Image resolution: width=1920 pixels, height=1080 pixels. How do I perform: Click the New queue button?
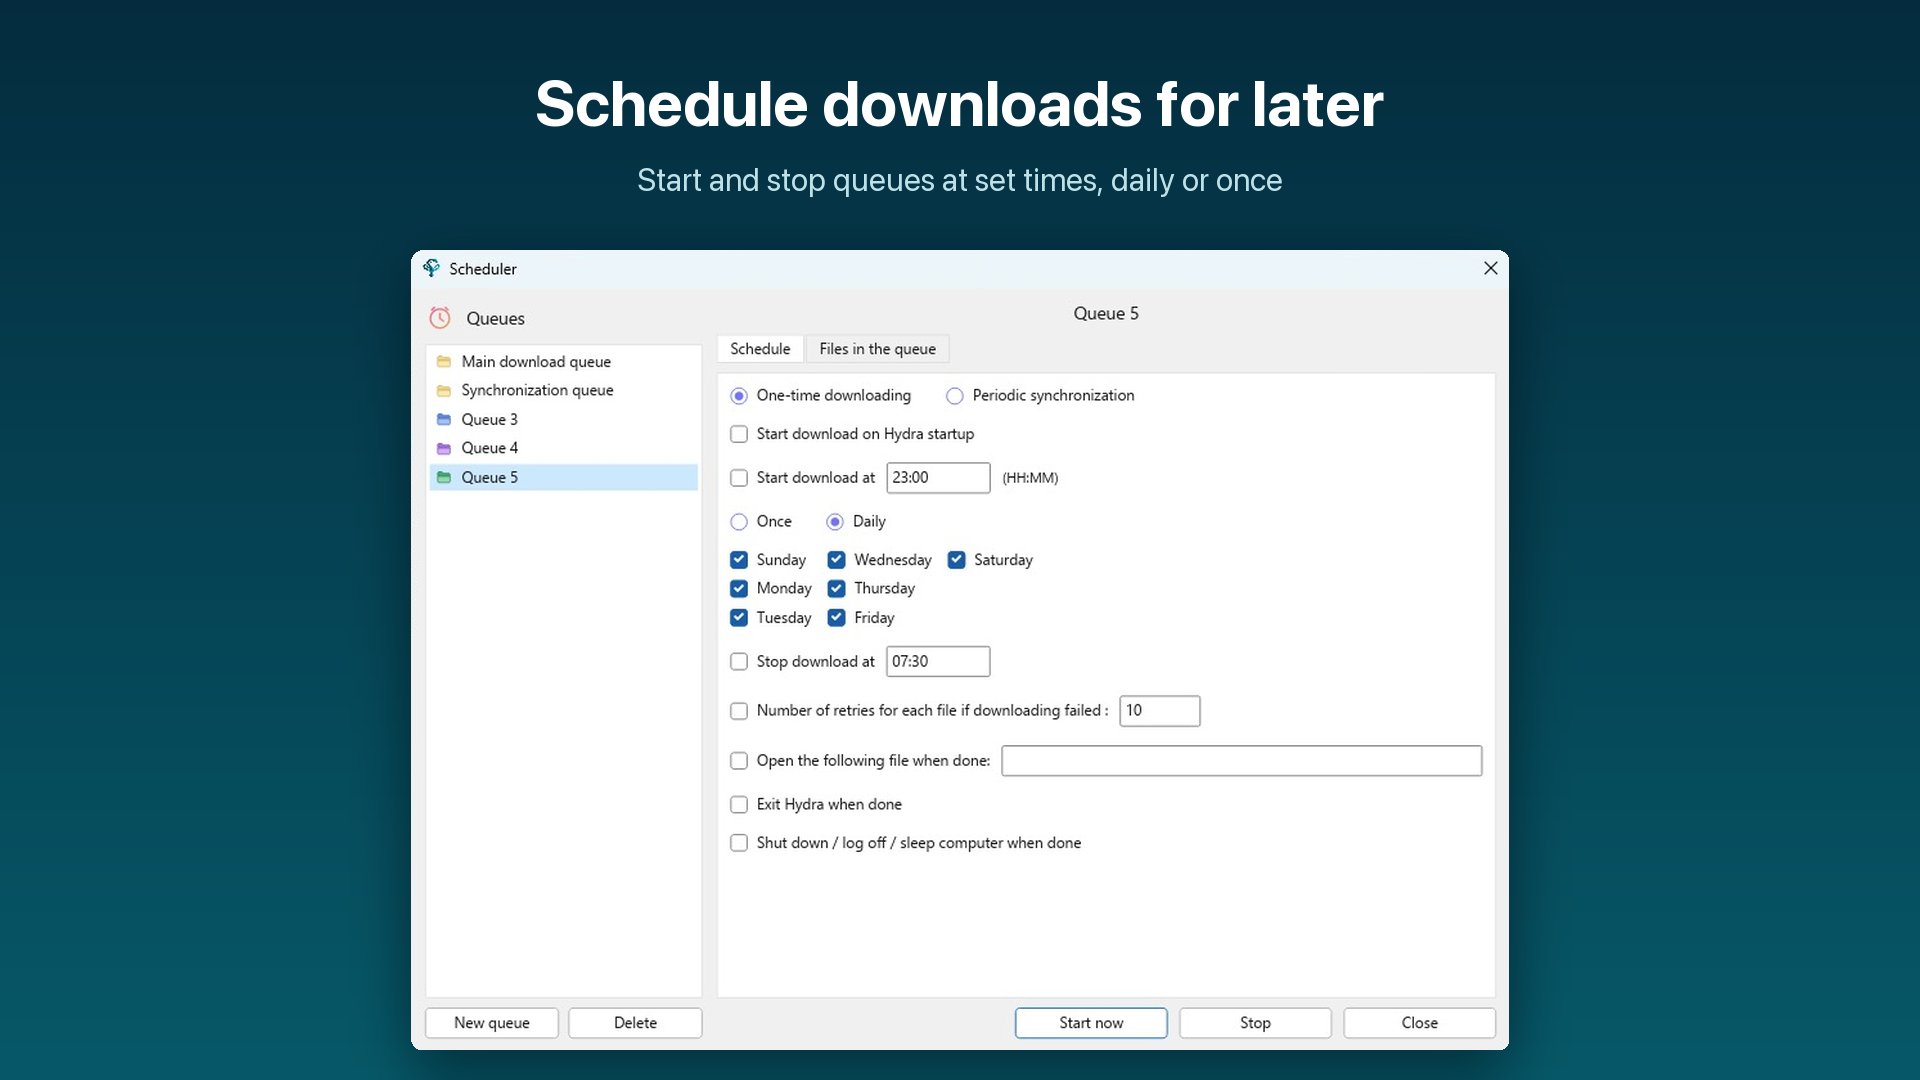tap(492, 1023)
